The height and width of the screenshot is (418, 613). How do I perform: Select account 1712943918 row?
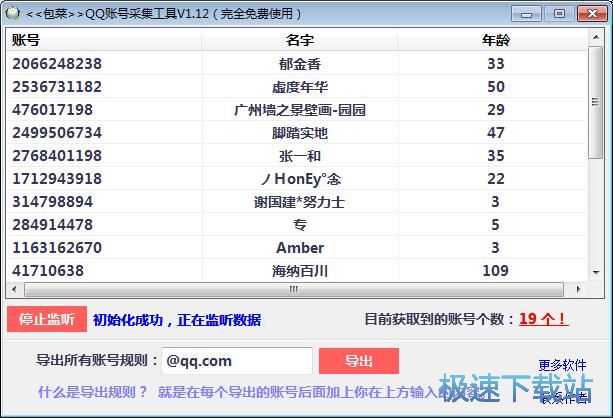[x=297, y=179]
